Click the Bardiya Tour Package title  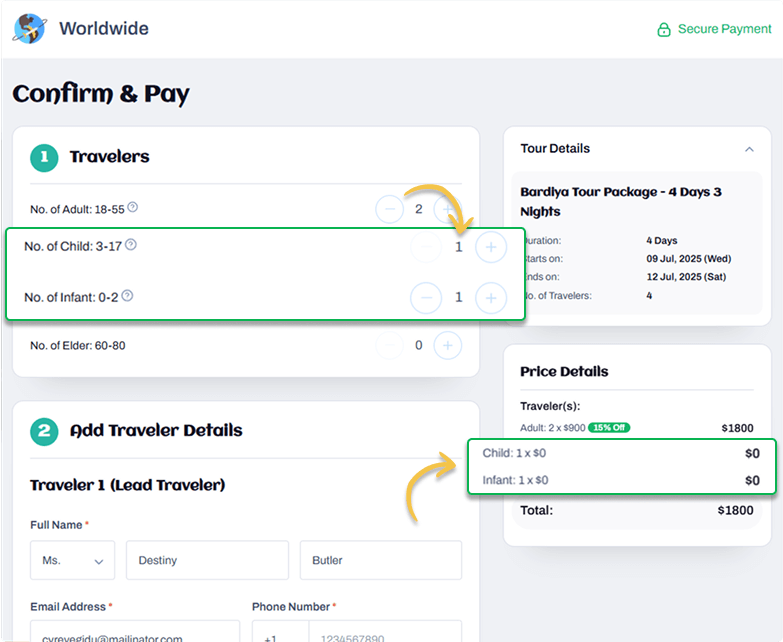coord(621,201)
